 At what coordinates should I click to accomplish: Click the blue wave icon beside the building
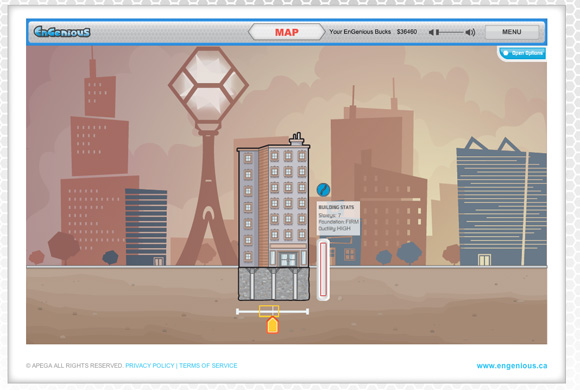coord(323,189)
